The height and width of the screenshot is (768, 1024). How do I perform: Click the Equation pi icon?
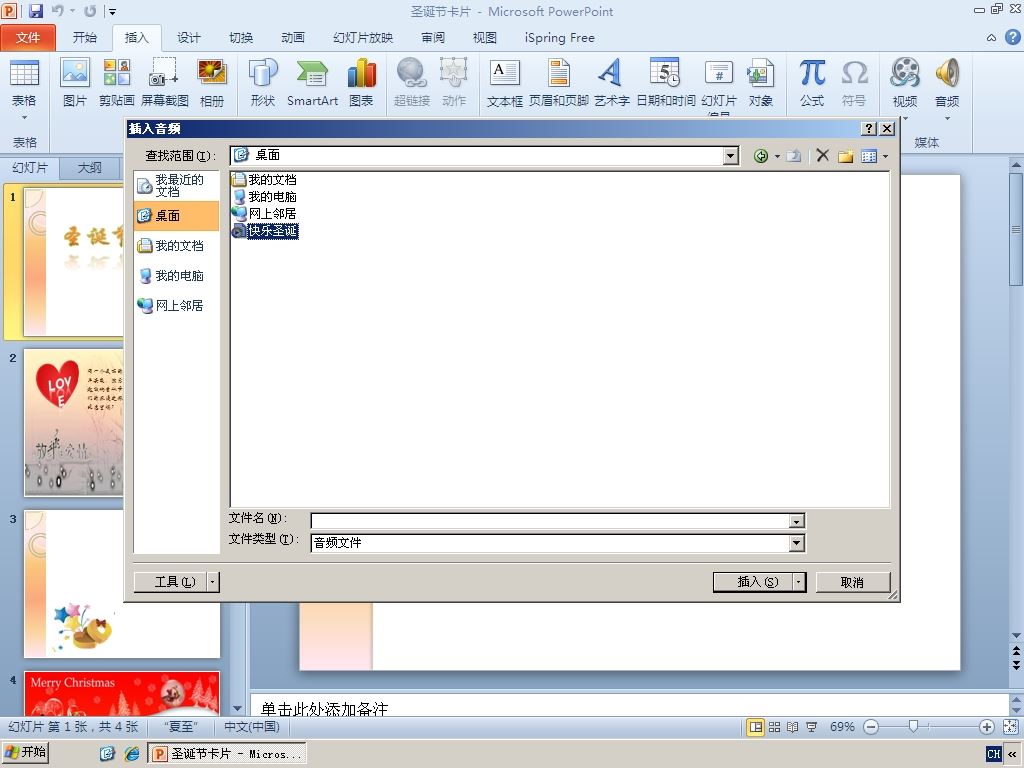tap(812, 72)
